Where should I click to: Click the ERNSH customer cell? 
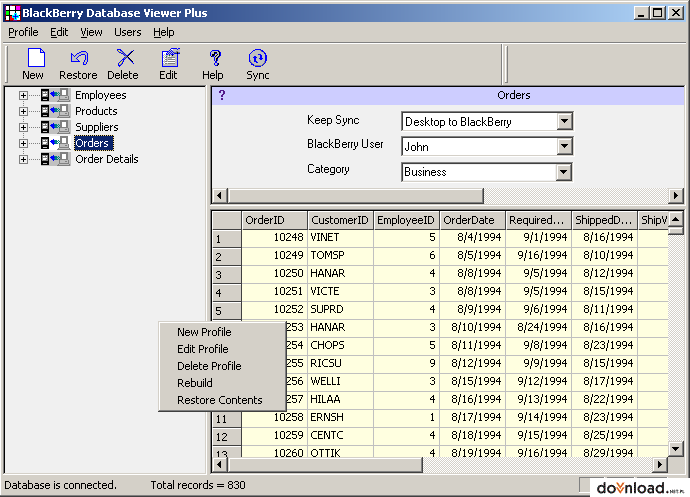pos(340,418)
